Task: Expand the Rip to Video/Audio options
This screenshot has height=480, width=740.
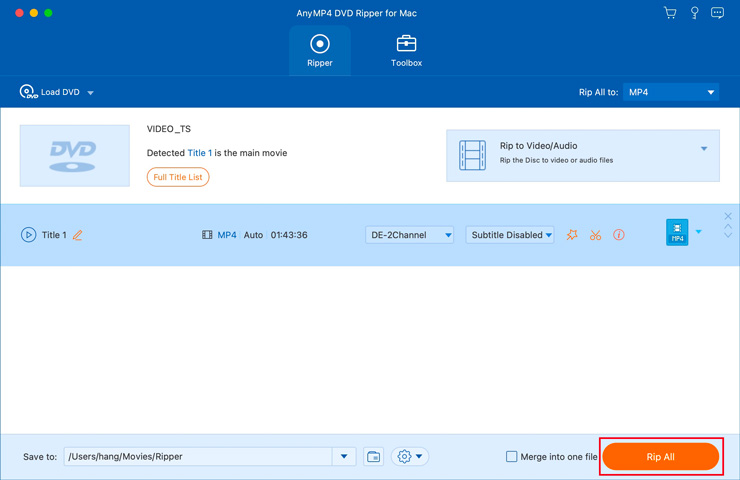Action: click(x=704, y=149)
